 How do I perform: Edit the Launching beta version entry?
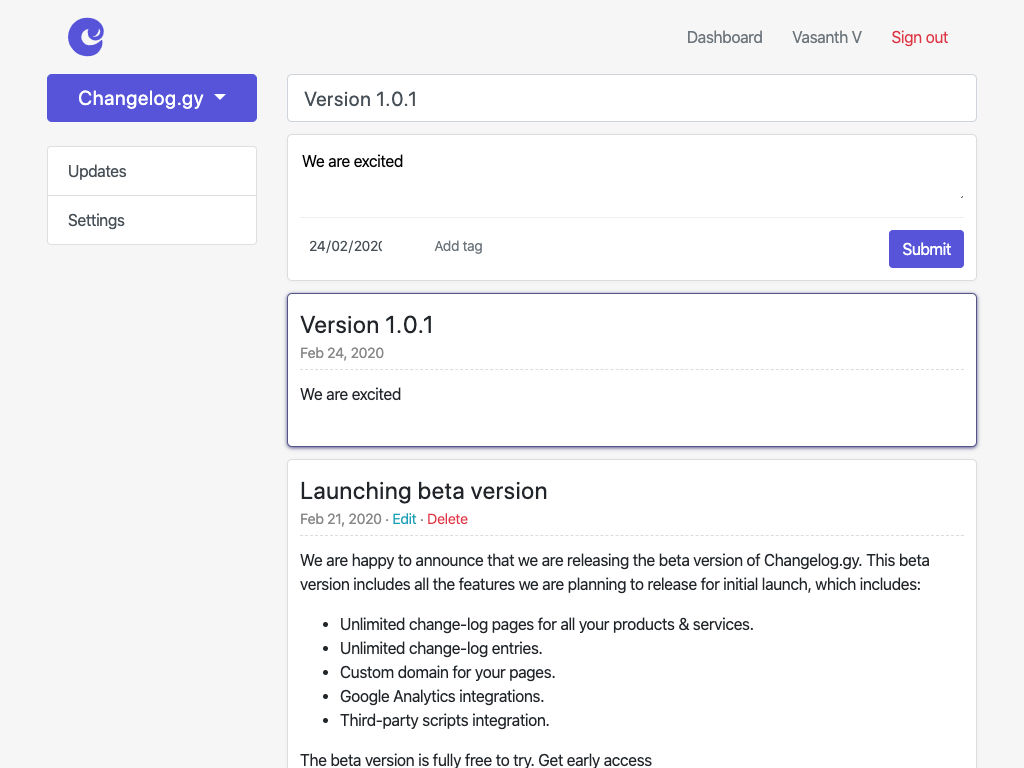coord(403,519)
